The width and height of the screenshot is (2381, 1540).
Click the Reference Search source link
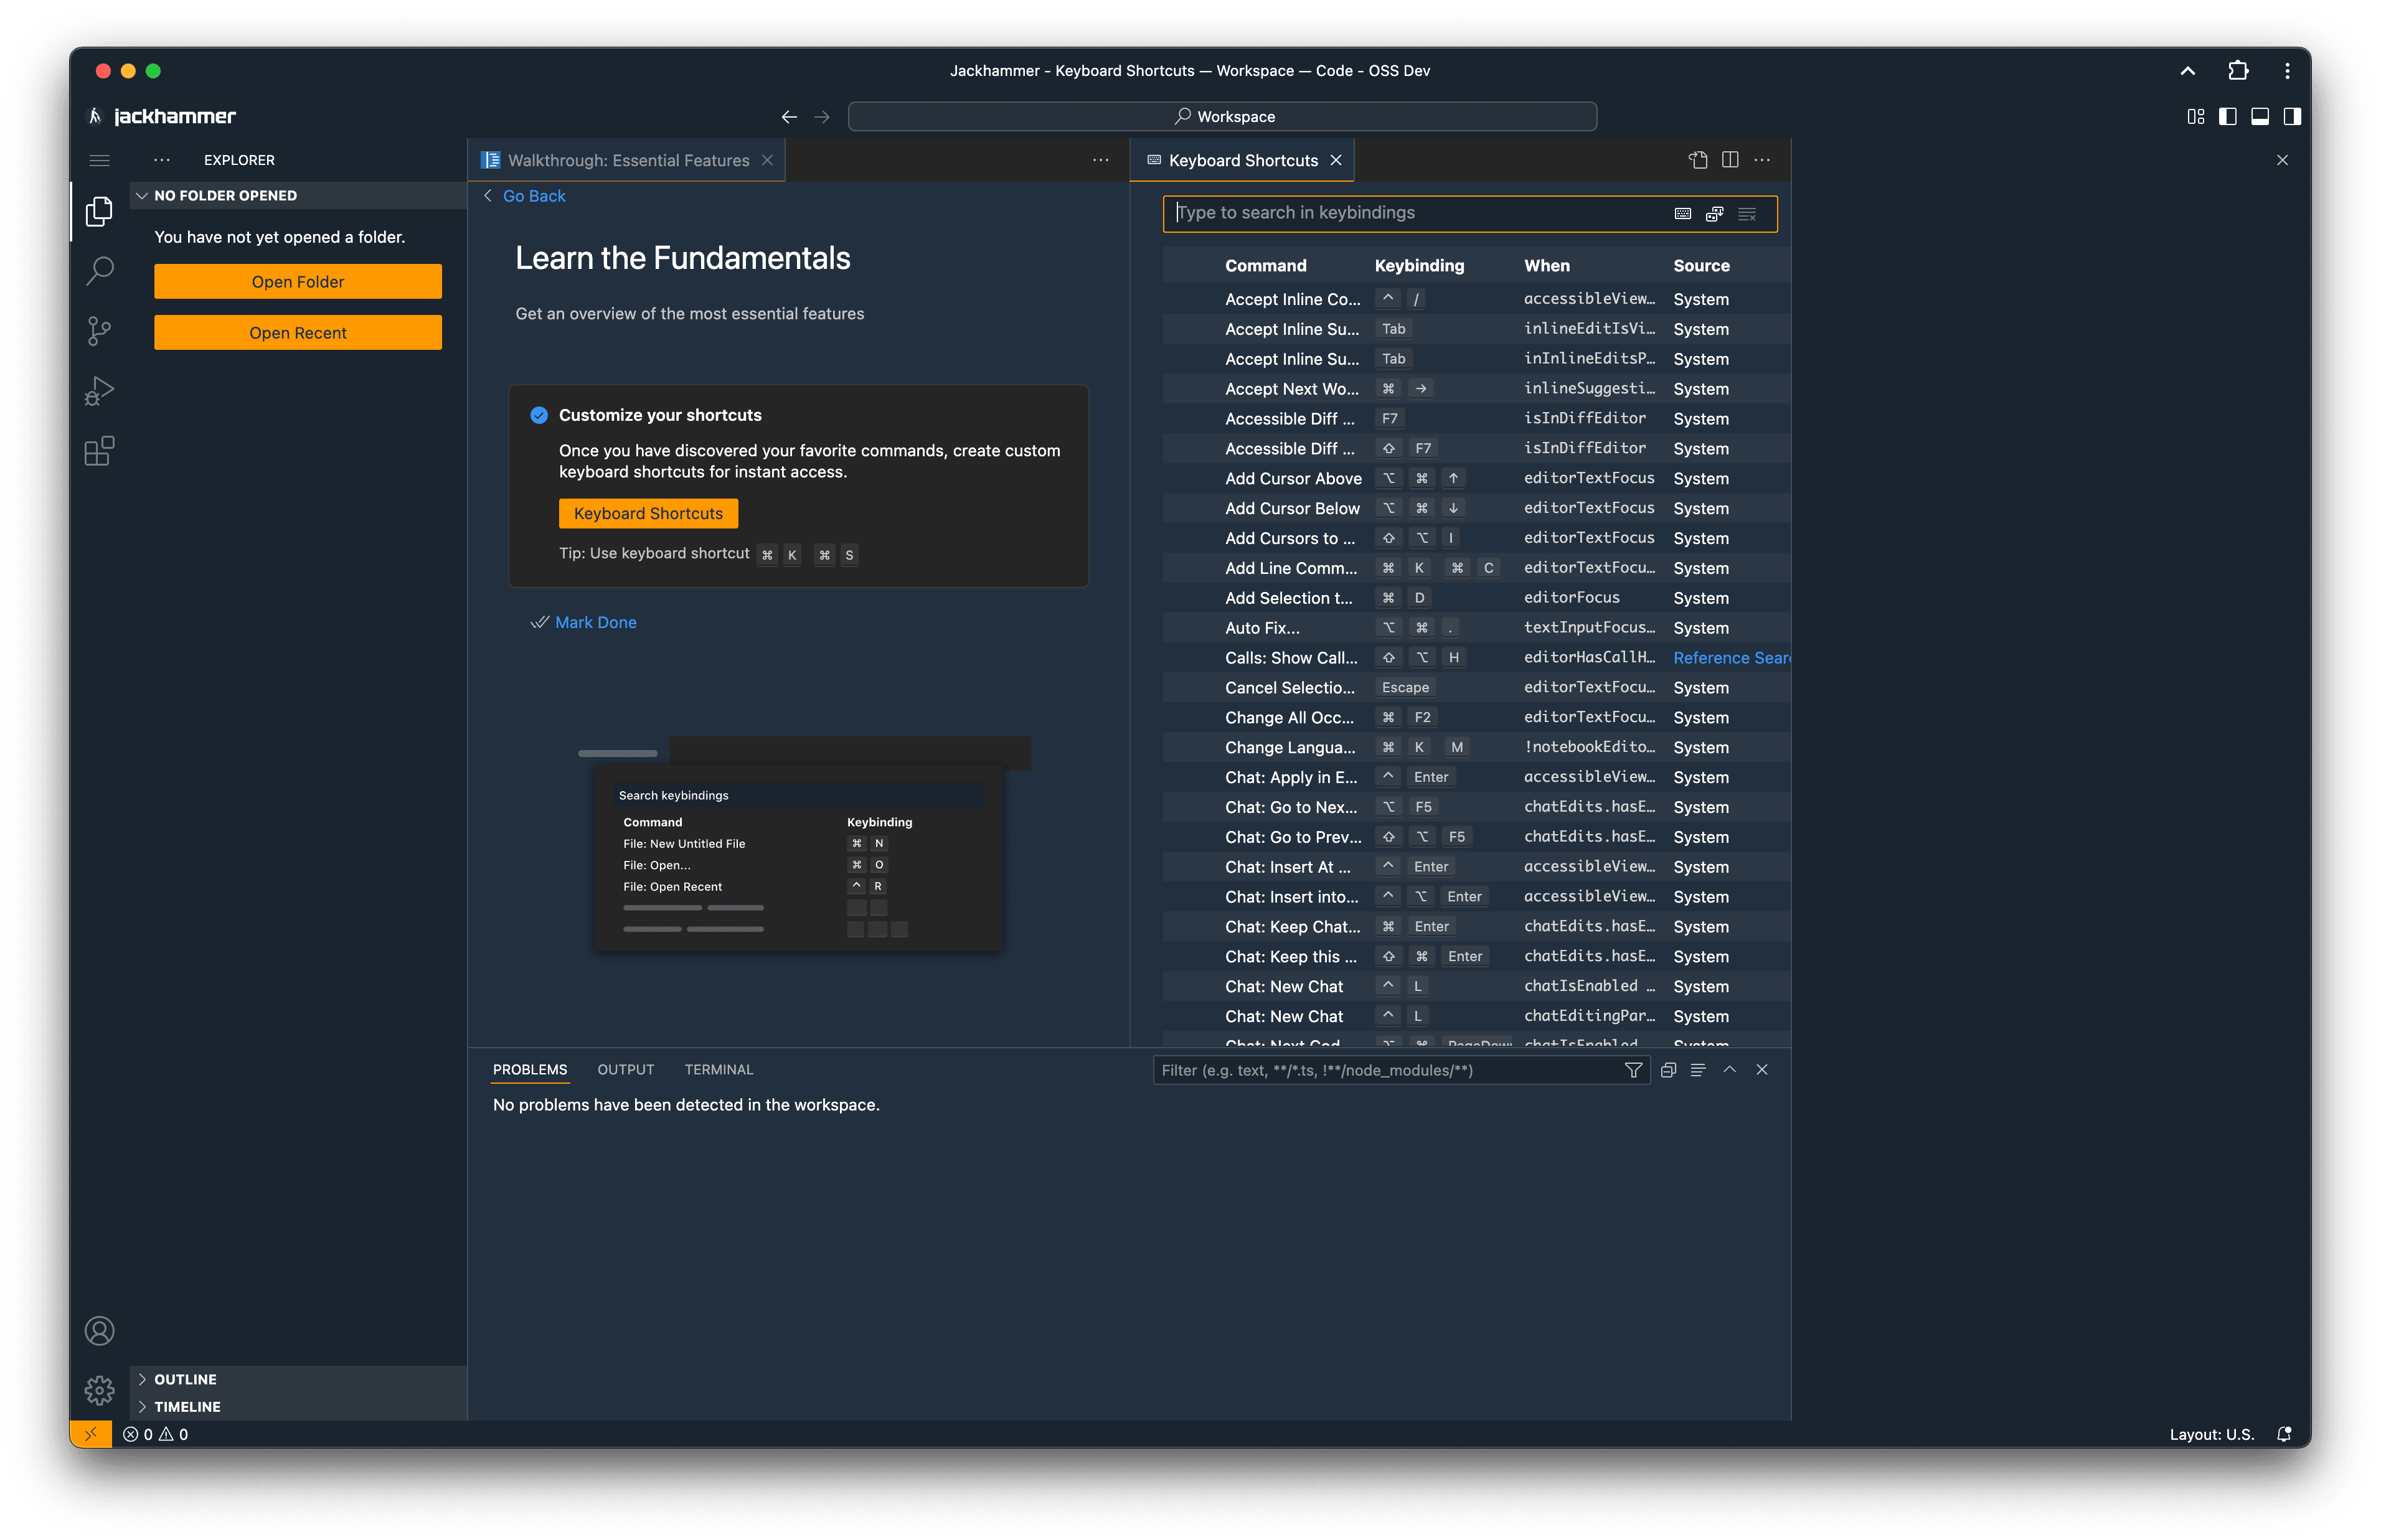point(1731,658)
